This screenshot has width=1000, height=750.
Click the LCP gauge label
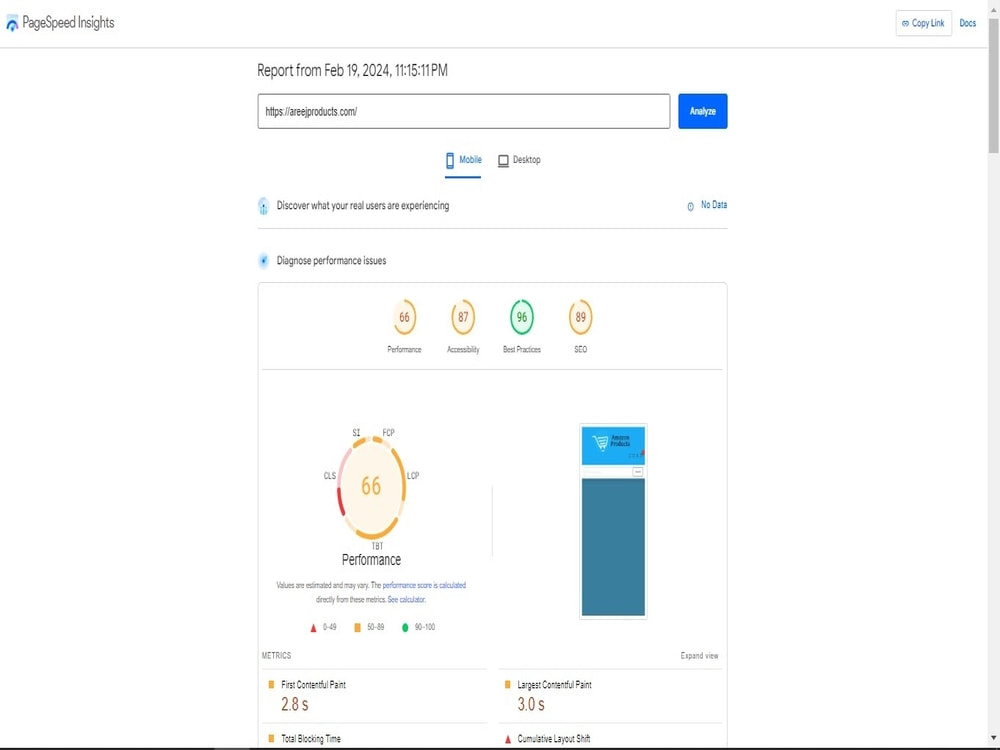[x=413, y=476]
